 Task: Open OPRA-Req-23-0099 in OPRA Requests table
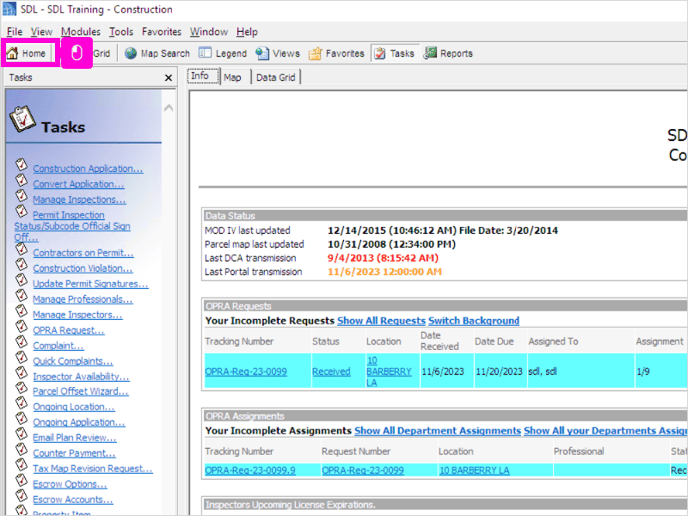(x=246, y=372)
